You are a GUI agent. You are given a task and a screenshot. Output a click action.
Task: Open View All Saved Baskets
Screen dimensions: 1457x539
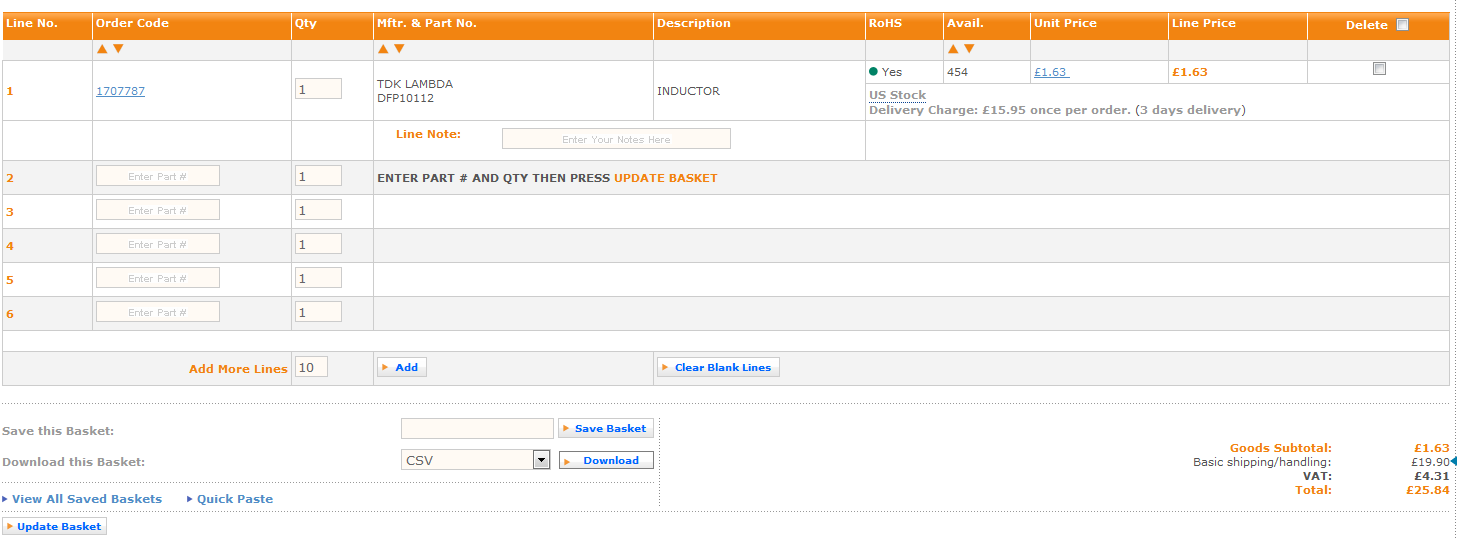(x=86, y=499)
